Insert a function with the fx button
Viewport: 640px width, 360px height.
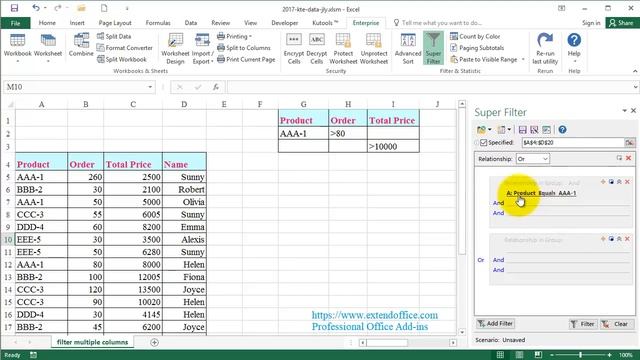(216, 87)
